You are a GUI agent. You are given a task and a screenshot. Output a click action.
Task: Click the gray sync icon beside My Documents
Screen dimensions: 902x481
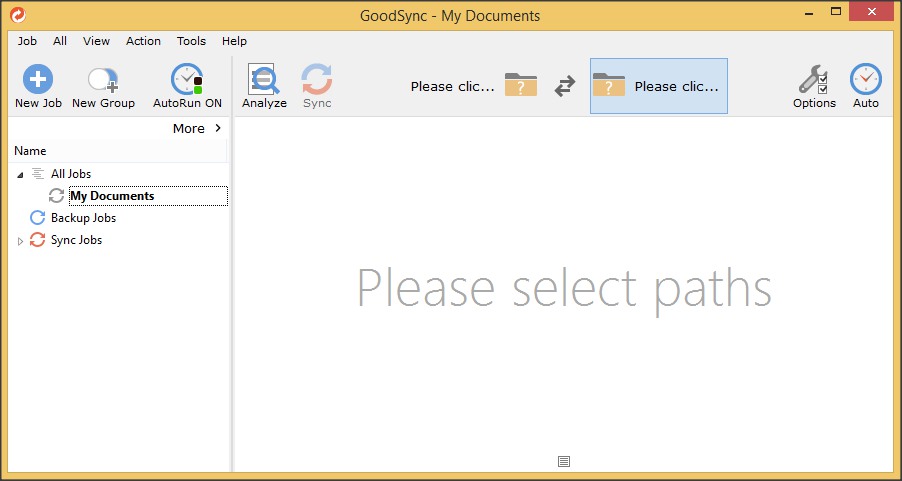click(x=56, y=196)
